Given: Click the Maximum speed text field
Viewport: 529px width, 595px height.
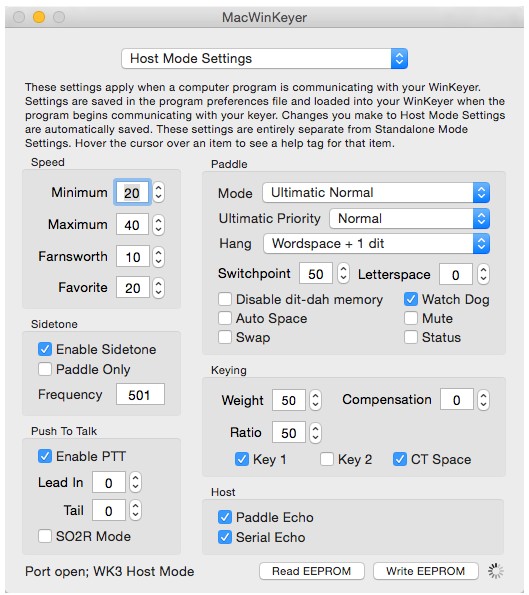Looking at the screenshot, I should (132, 225).
